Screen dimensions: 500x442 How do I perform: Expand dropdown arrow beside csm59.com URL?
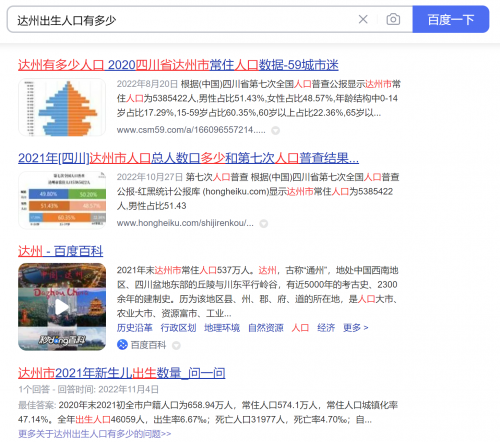(275, 130)
